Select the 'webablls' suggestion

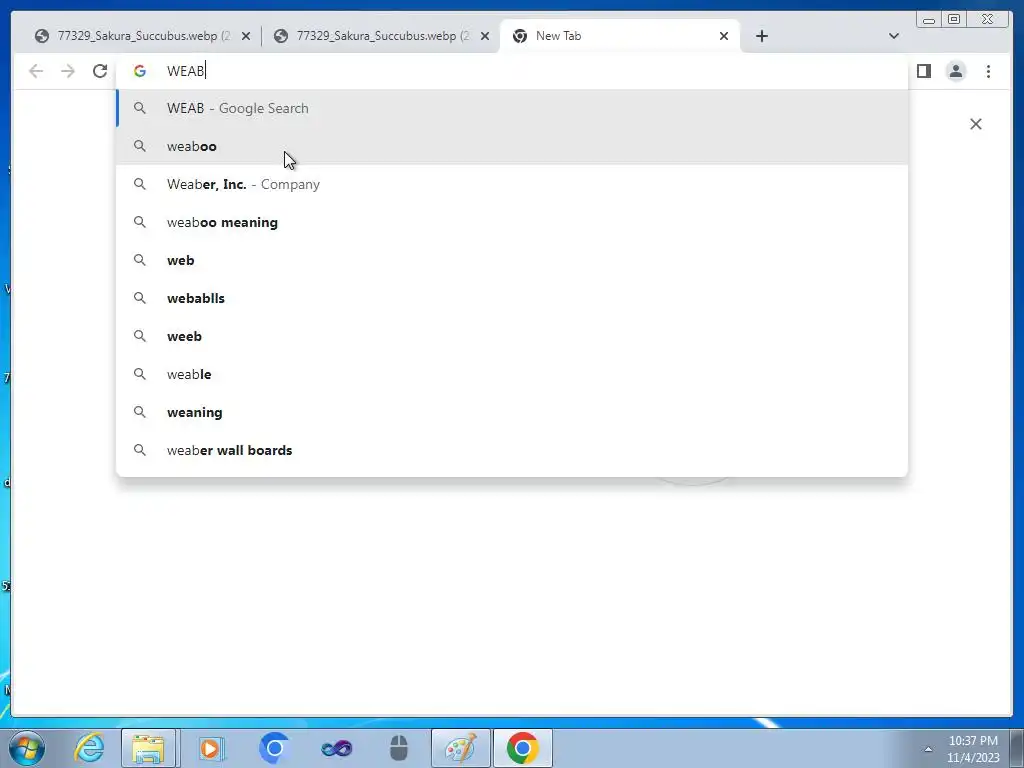(x=512, y=298)
